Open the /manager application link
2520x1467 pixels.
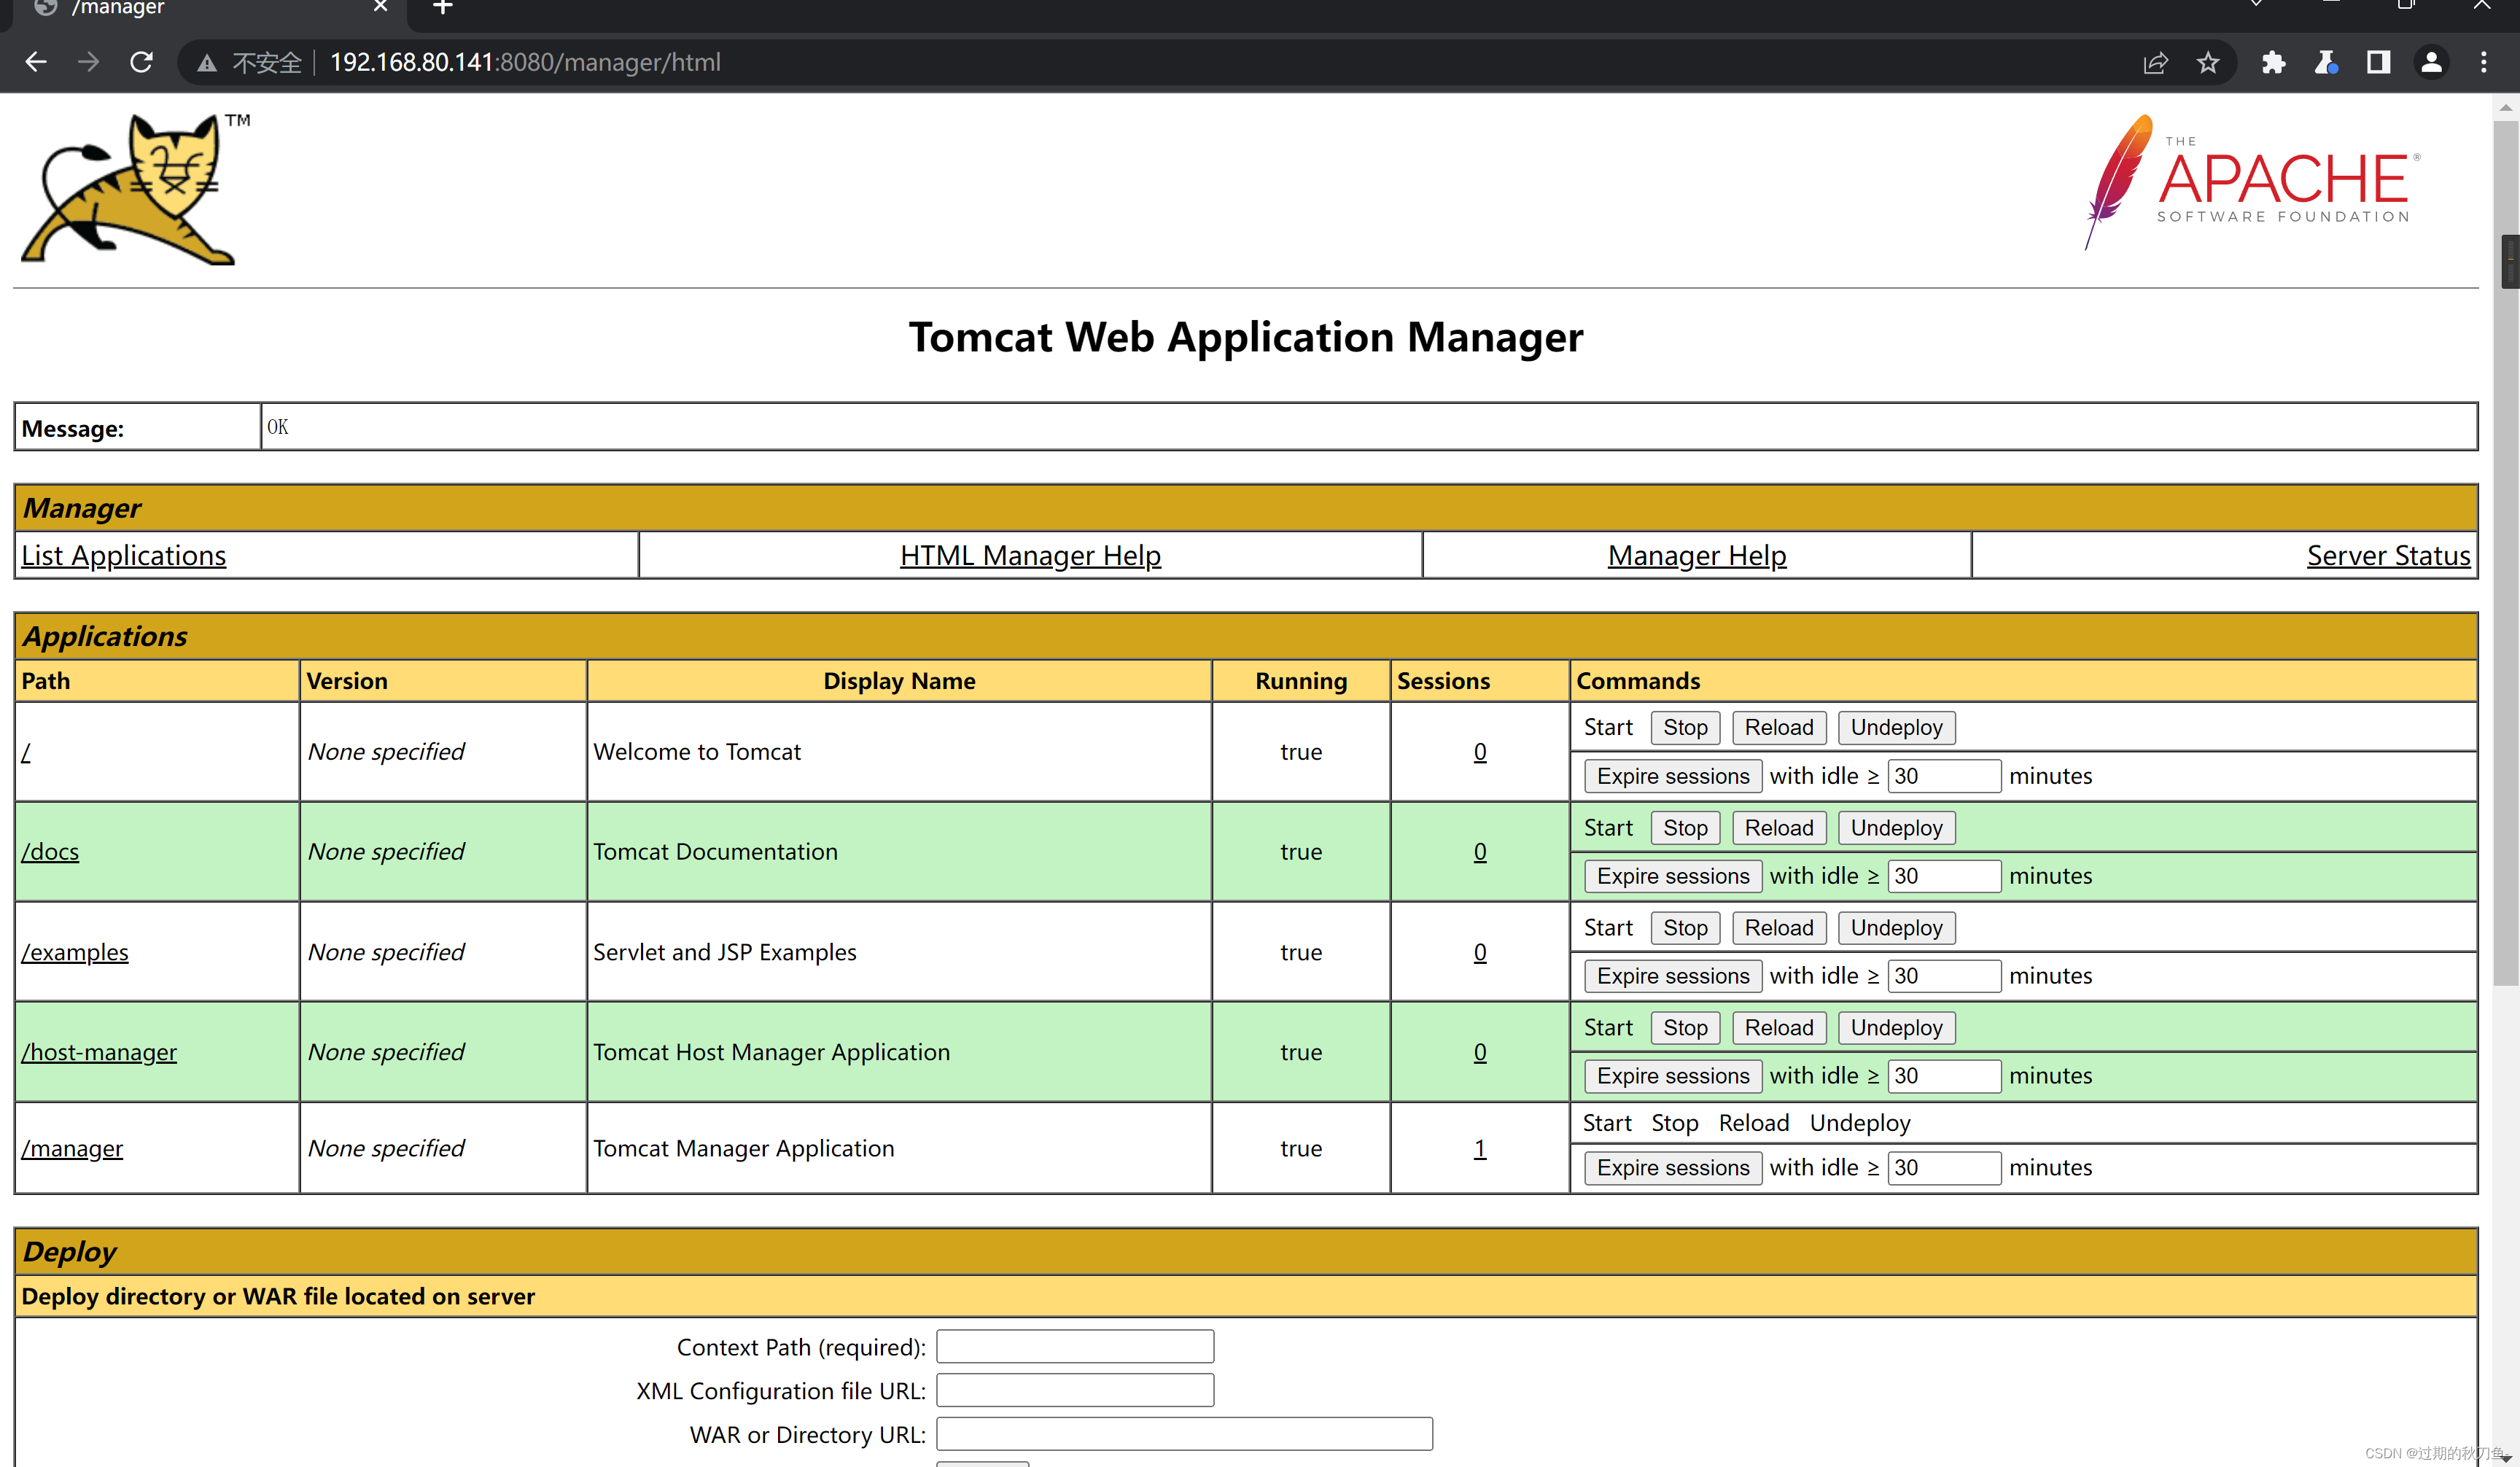[x=72, y=1148]
